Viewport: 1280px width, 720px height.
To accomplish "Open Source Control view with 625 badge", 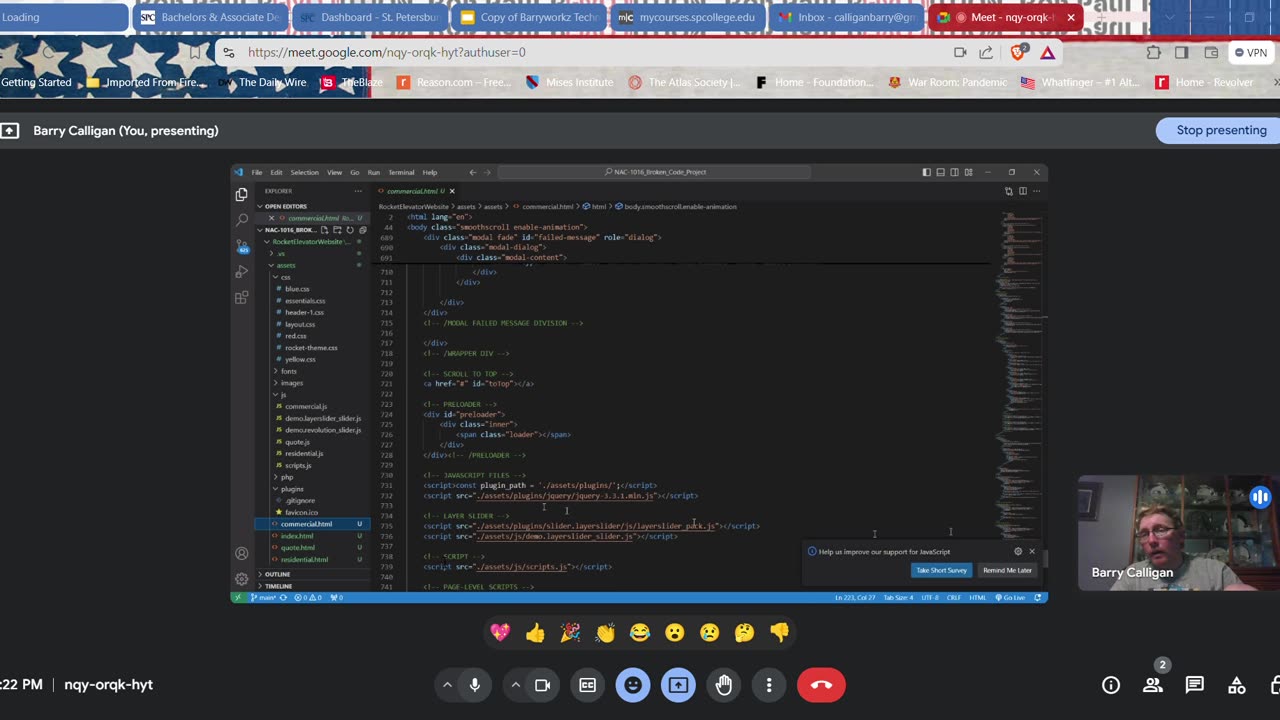I will coord(241,245).
